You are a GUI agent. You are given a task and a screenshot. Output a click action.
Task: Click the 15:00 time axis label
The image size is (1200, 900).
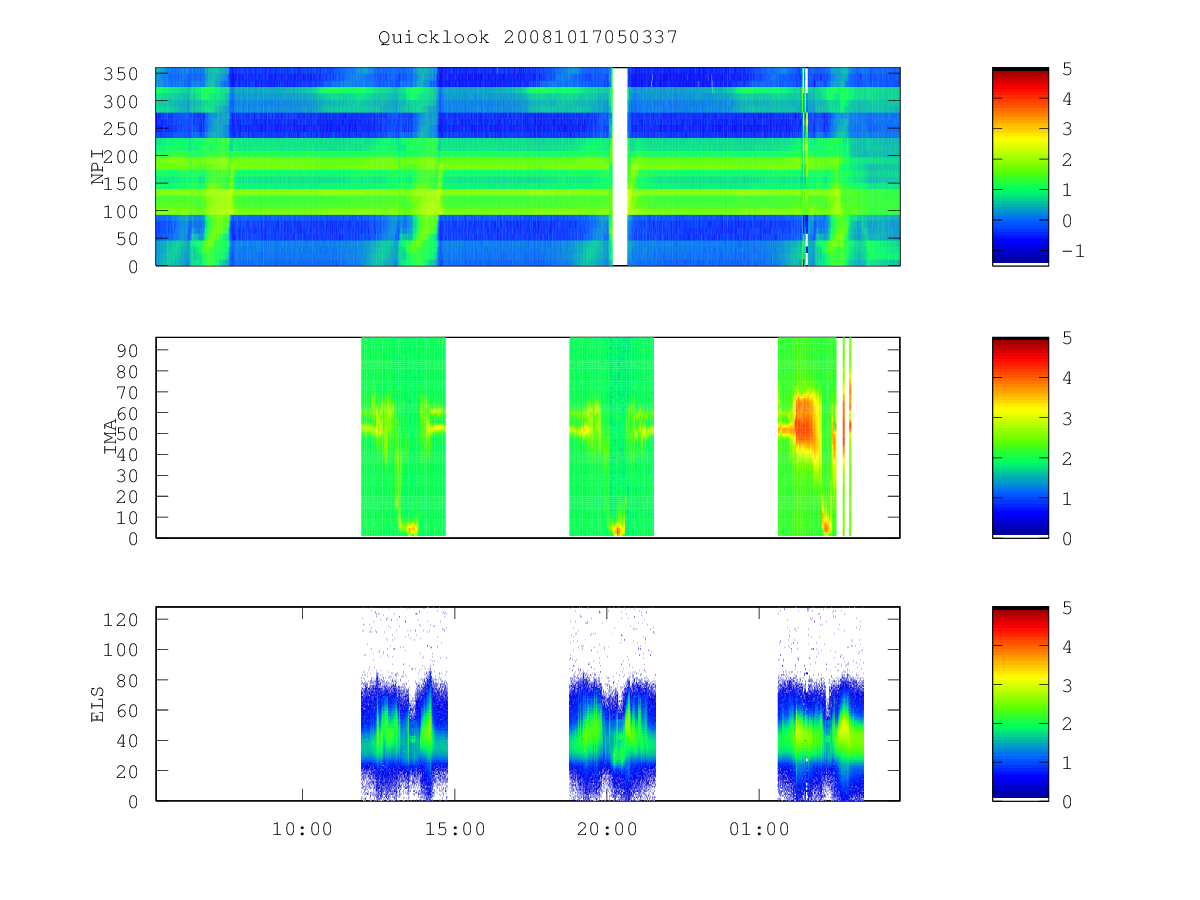coord(455,829)
